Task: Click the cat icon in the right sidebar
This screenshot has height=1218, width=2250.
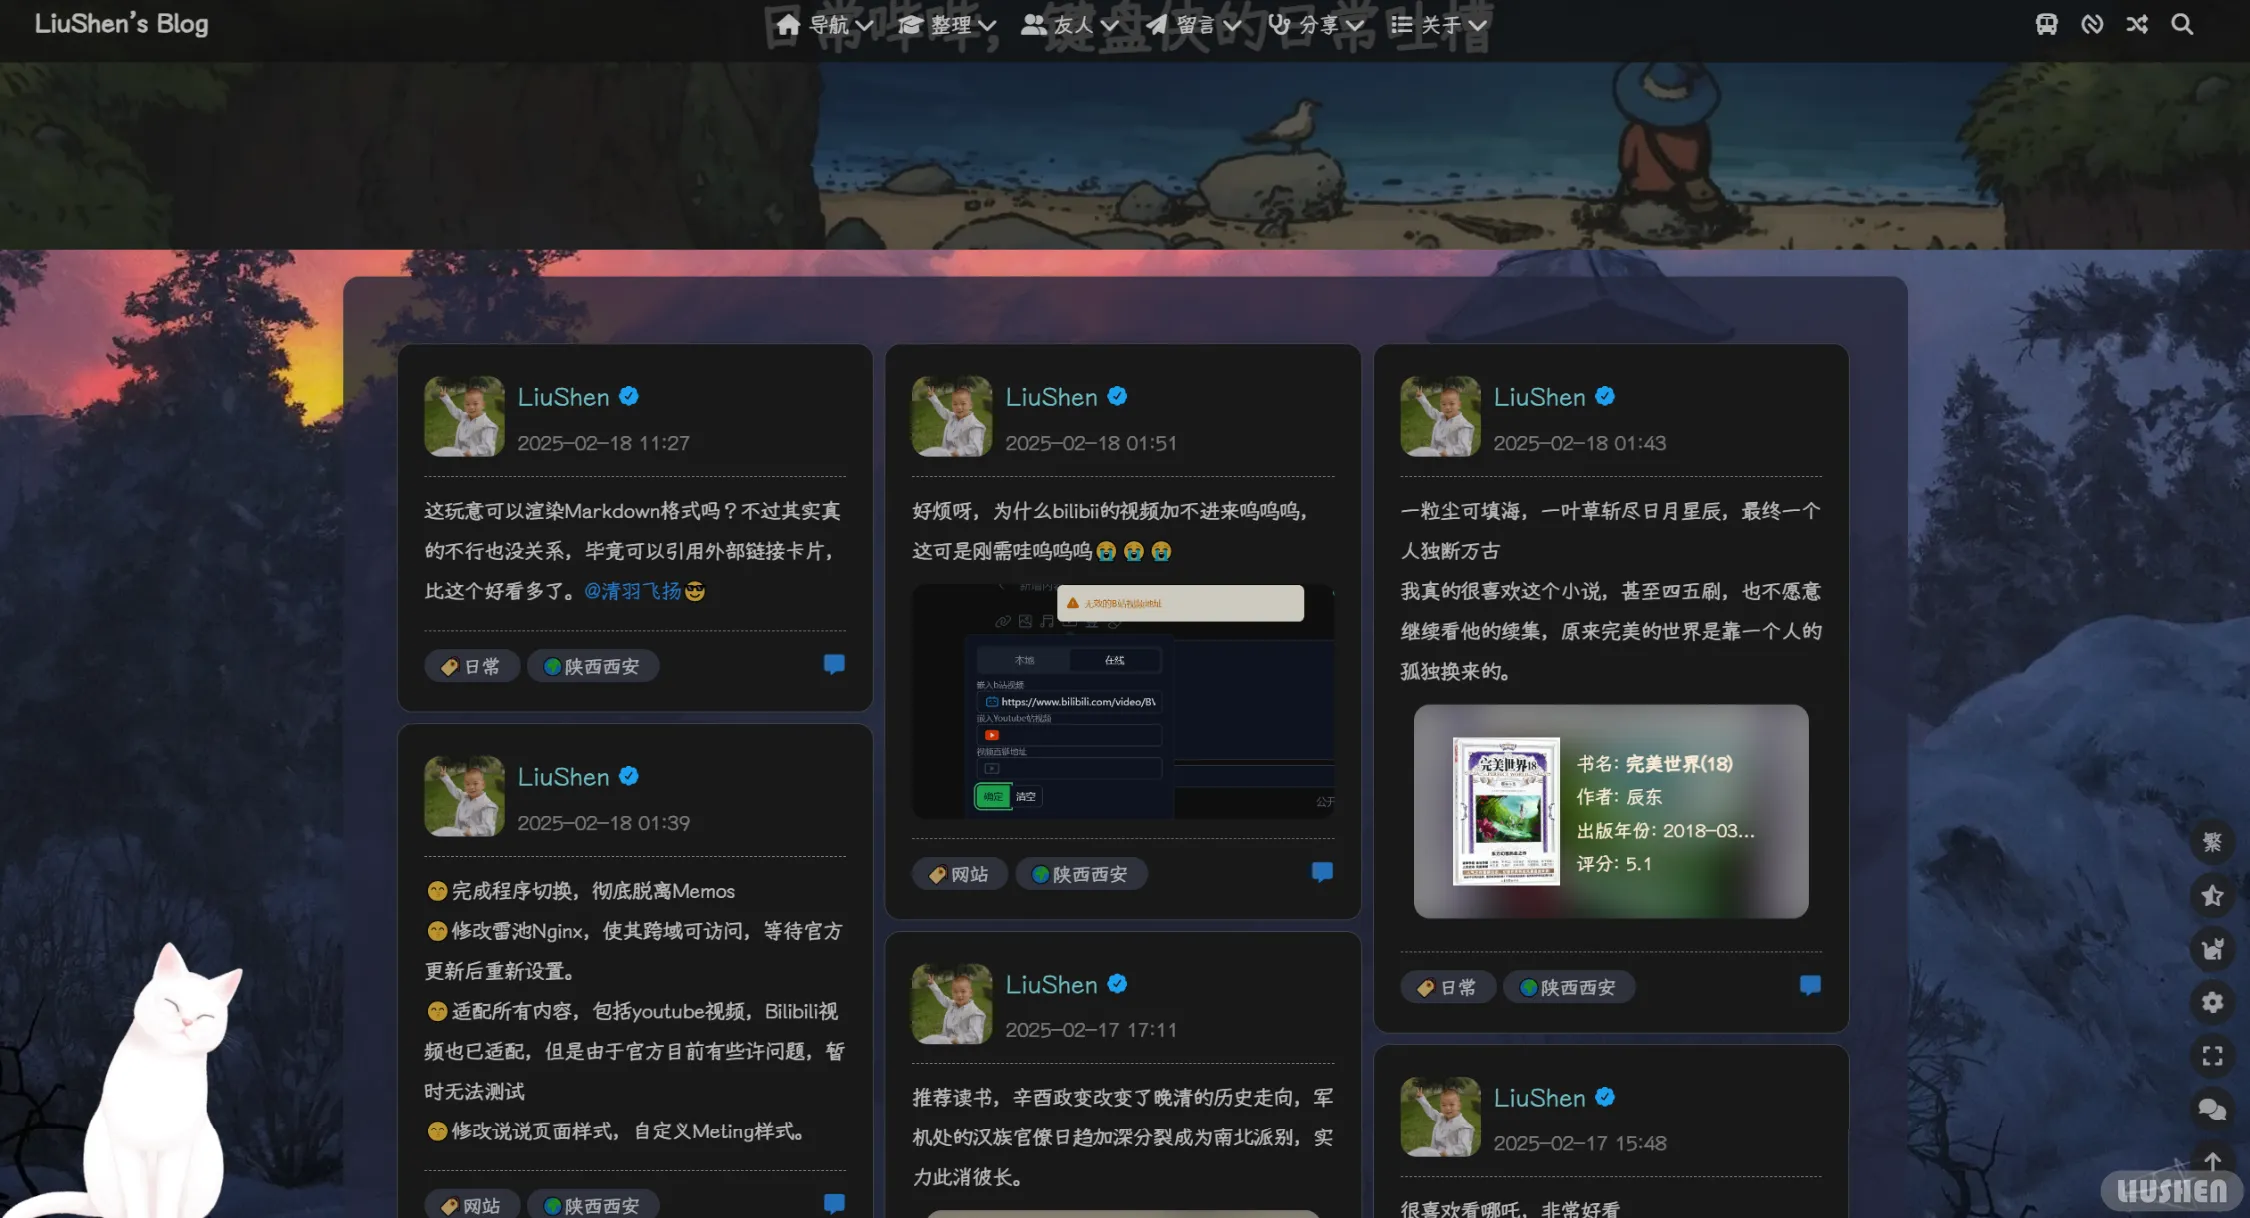Action: coord(2212,949)
